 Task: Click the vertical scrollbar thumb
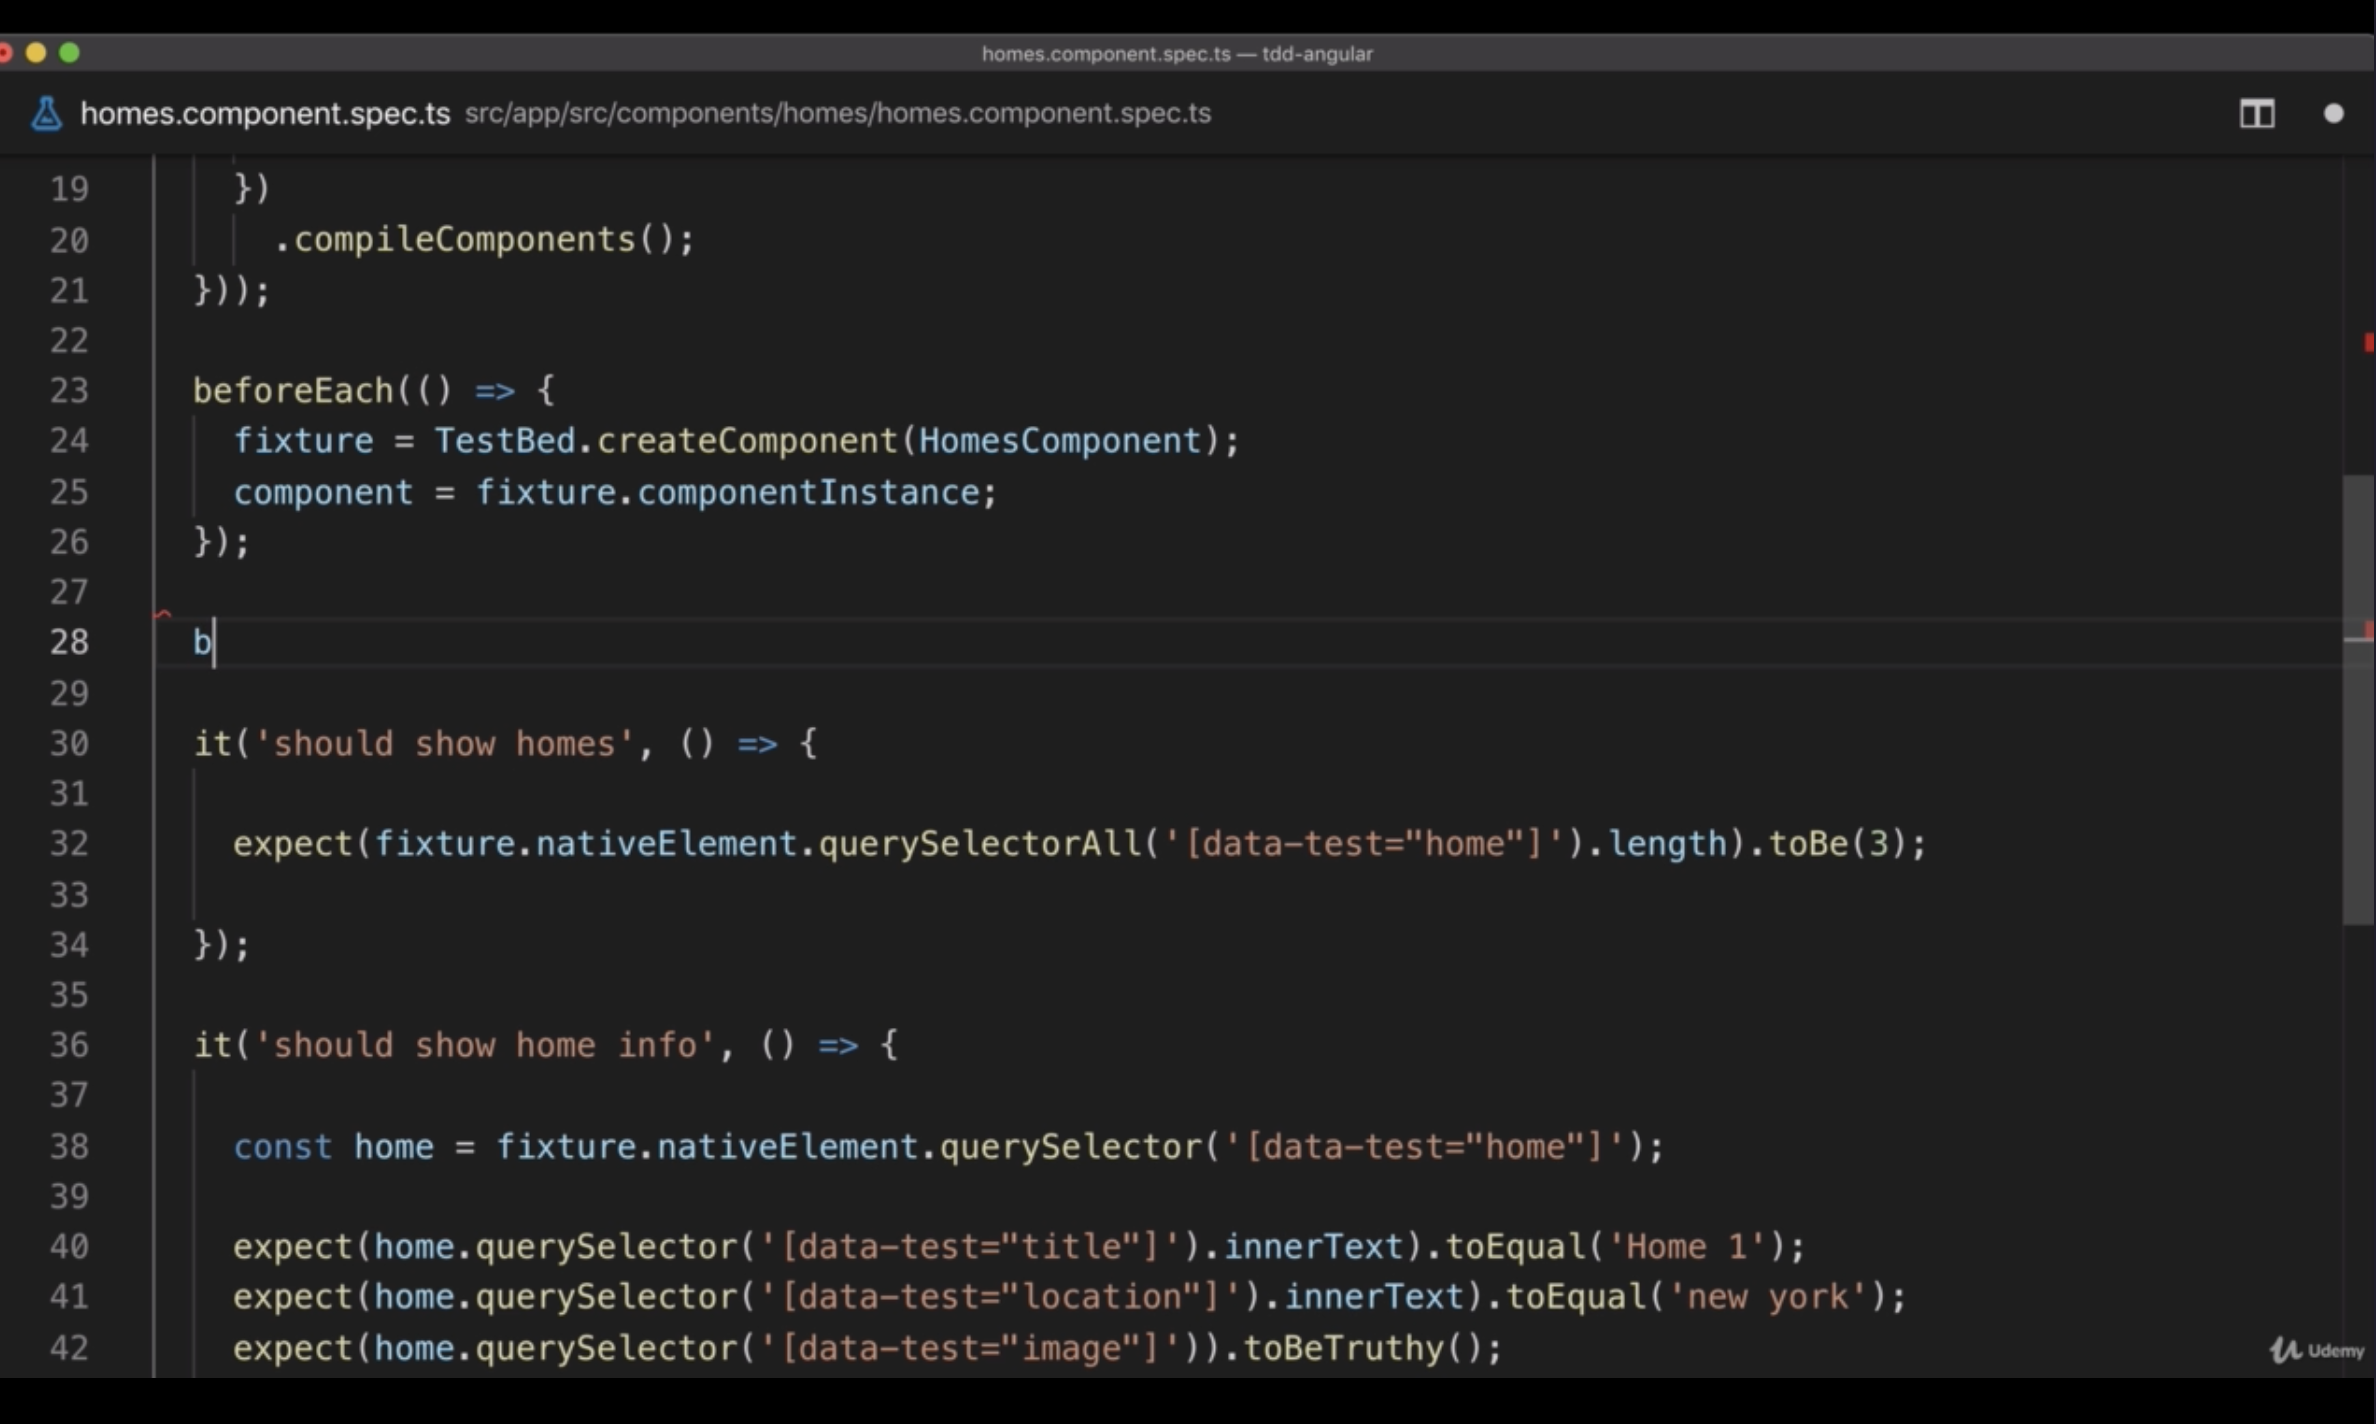2357,700
